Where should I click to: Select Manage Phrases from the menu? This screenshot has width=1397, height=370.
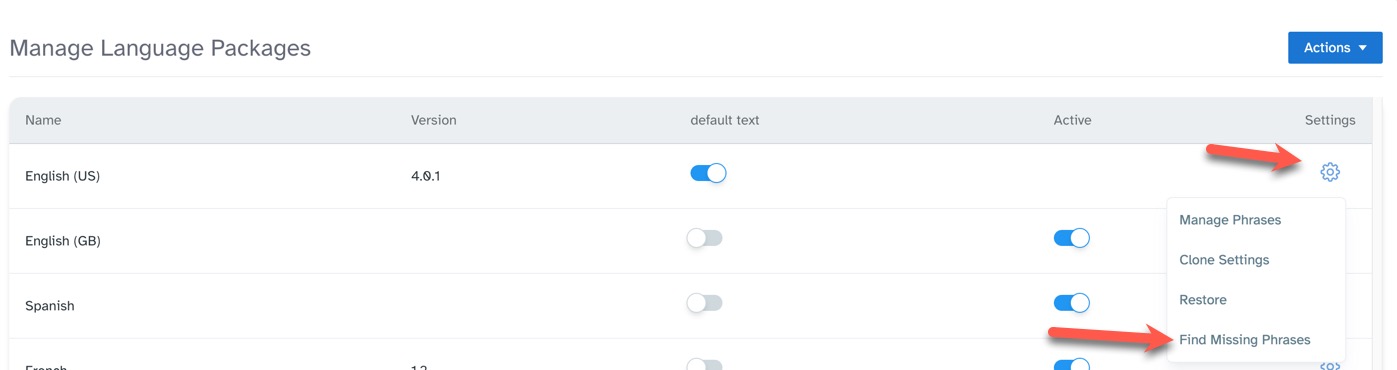[x=1230, y=220]
